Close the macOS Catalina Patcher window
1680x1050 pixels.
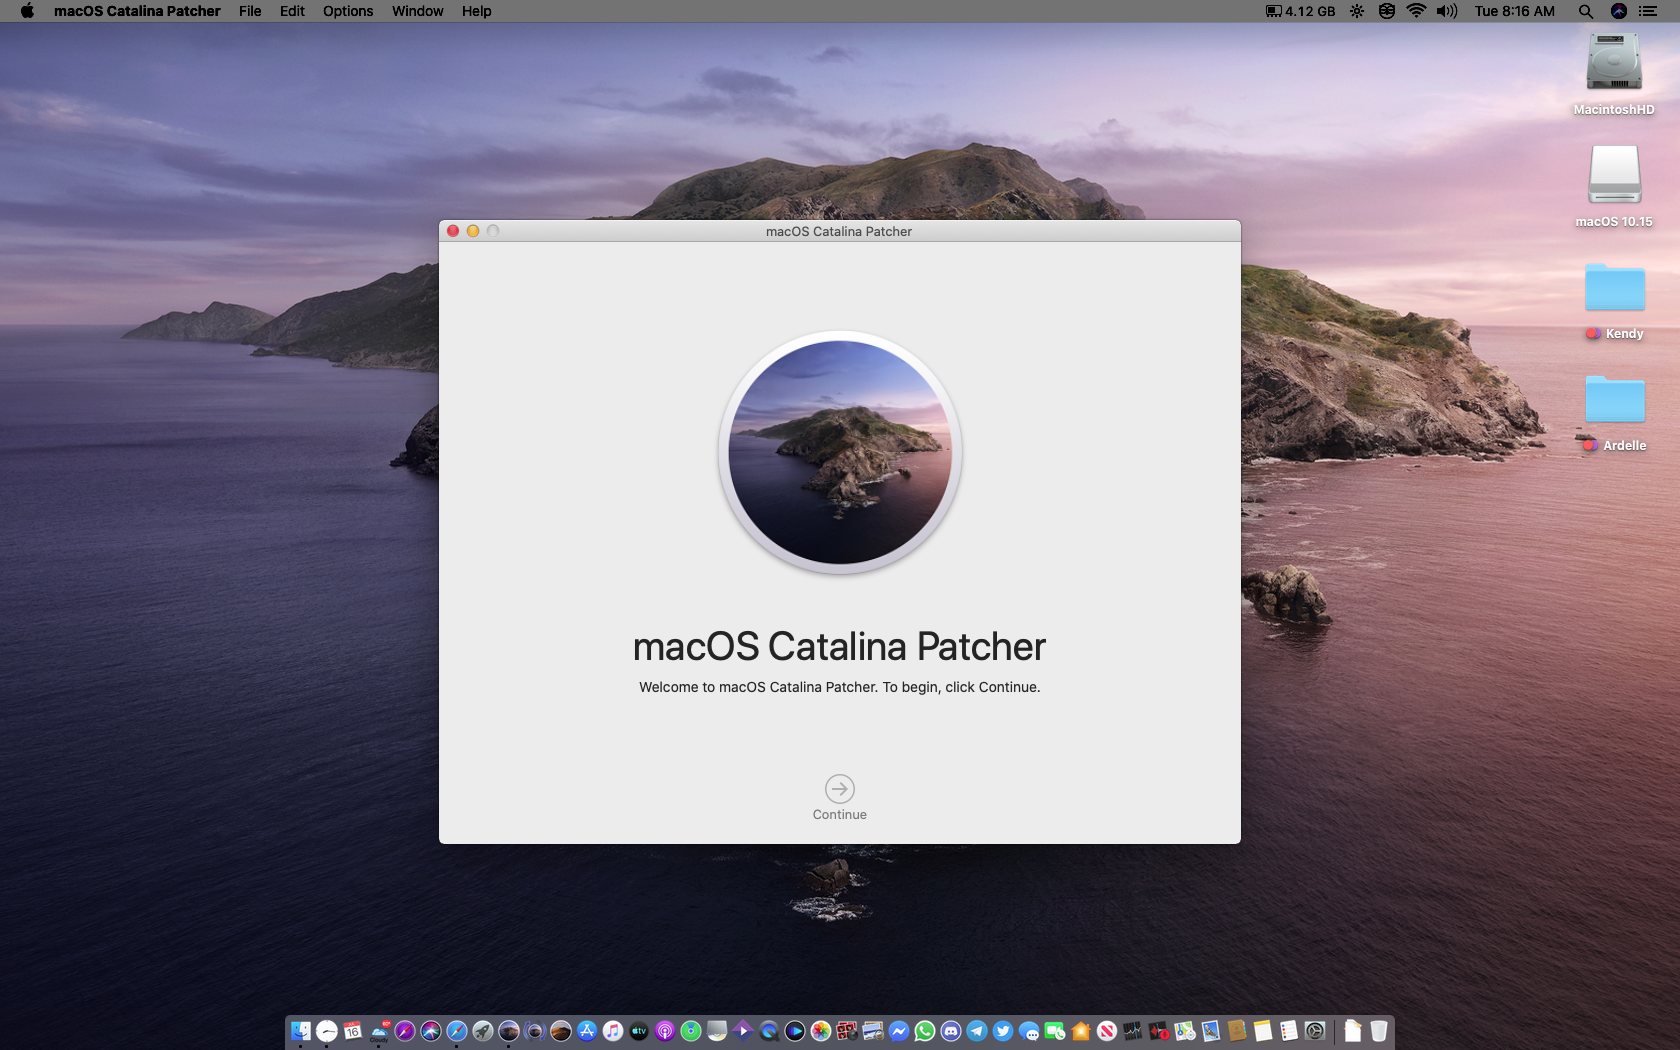click(453, 231)
